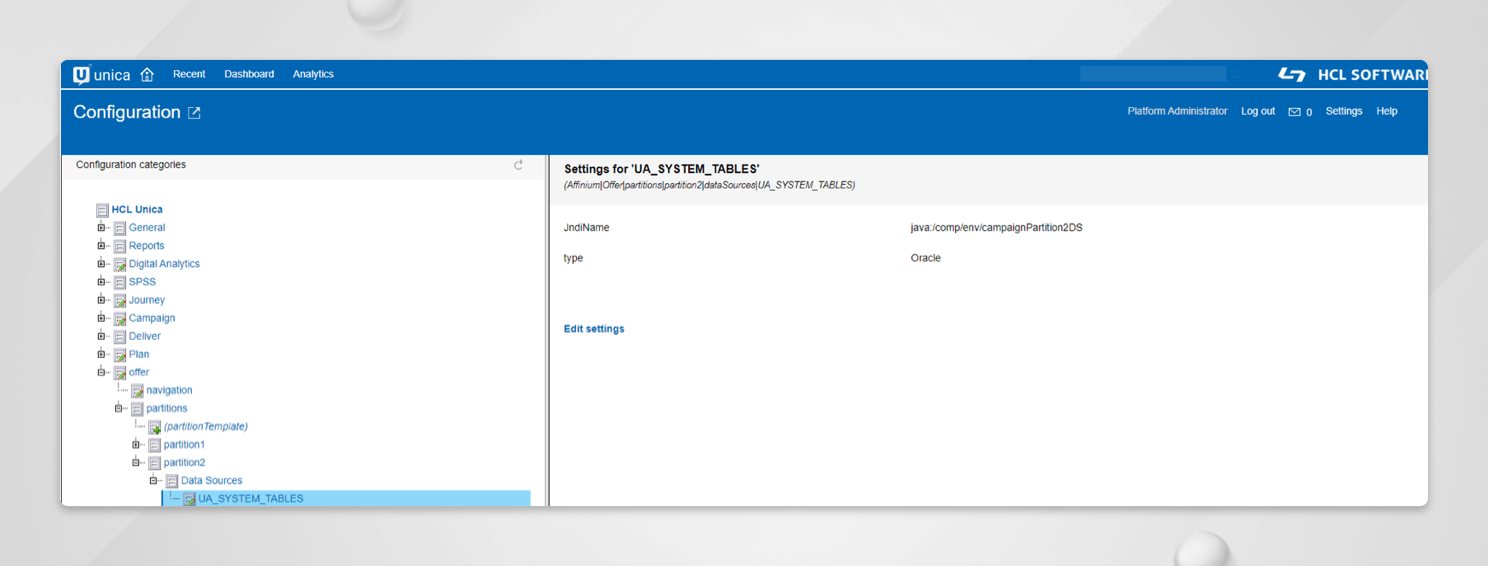Image resolution: width=1488 pixels, height=566 pixels.
Task: Click the search magnifier icon in header
Action: (x=1236, y=75)
